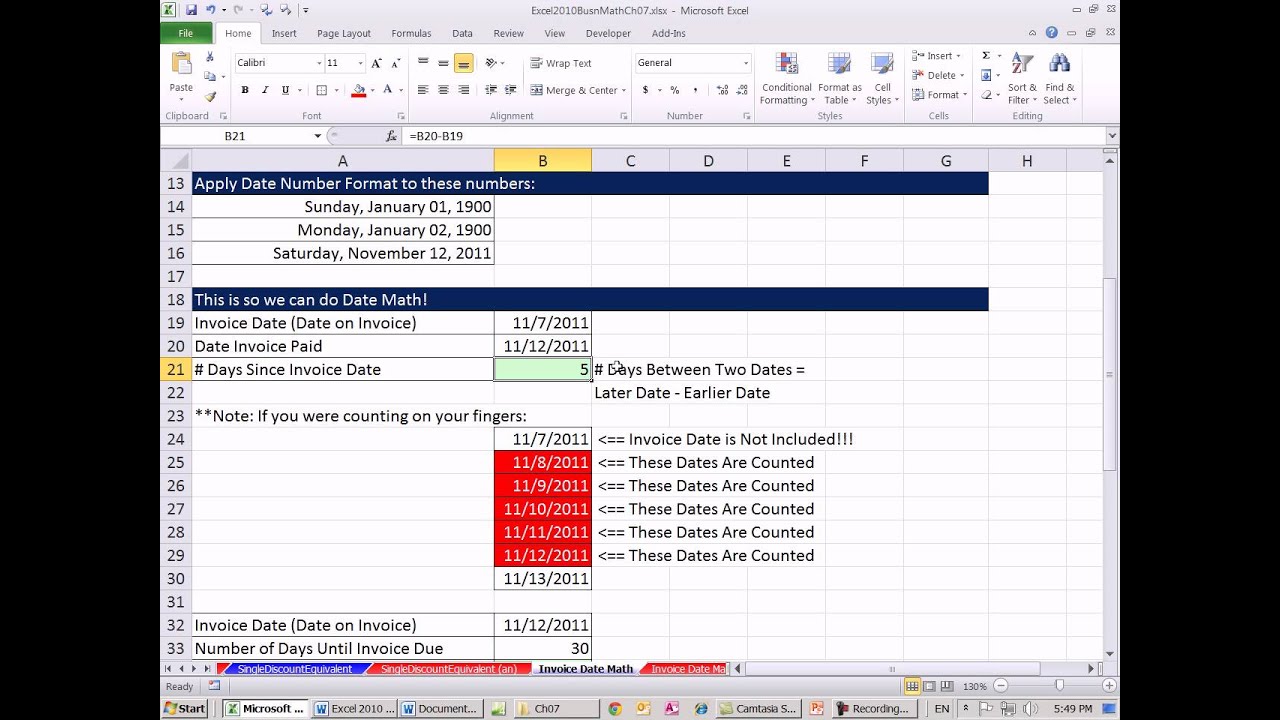This screenshot has width=1280, height=720.
Task: Click Decrease Font Size icon
Action: tap(395, 63)
